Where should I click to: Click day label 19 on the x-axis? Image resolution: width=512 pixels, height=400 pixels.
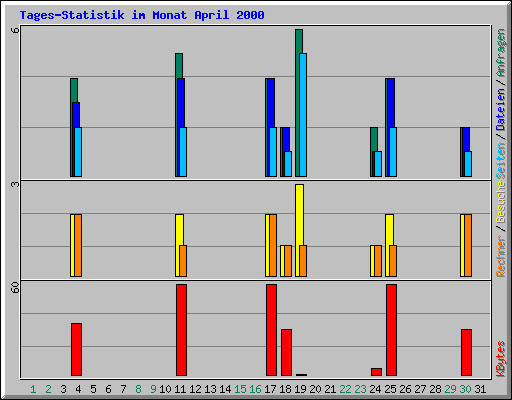[300, 389]
